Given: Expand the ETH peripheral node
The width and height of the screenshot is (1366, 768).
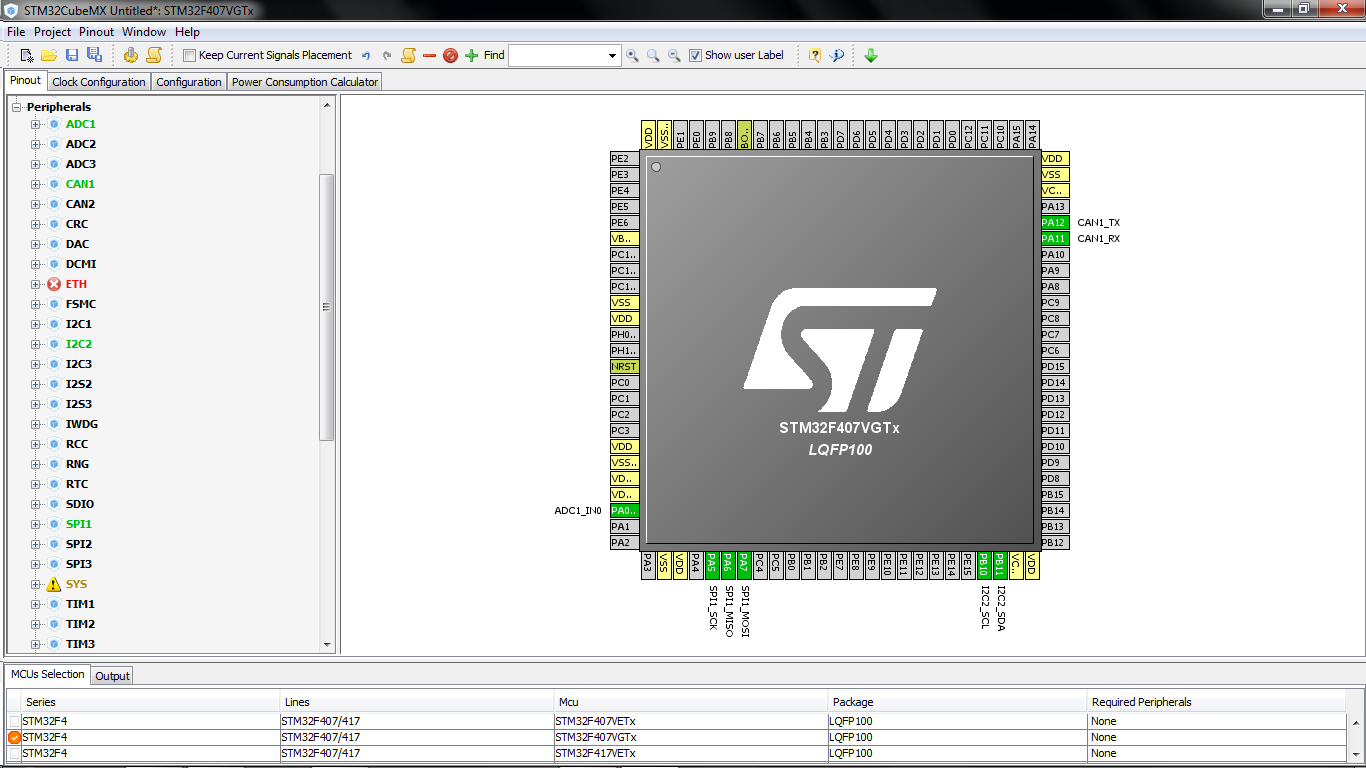Looking at the screenshot, I should tap(36, 284).
